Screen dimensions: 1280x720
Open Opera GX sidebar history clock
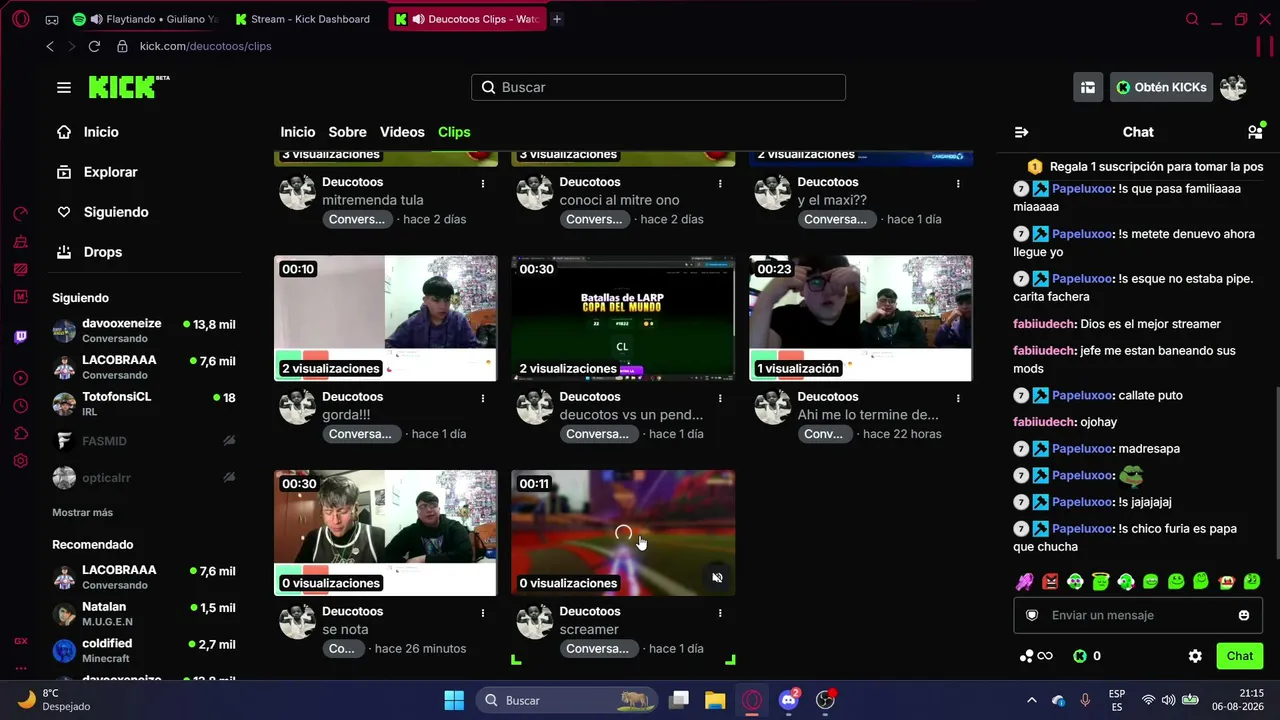pyautogui.click(x=21, y=406)
